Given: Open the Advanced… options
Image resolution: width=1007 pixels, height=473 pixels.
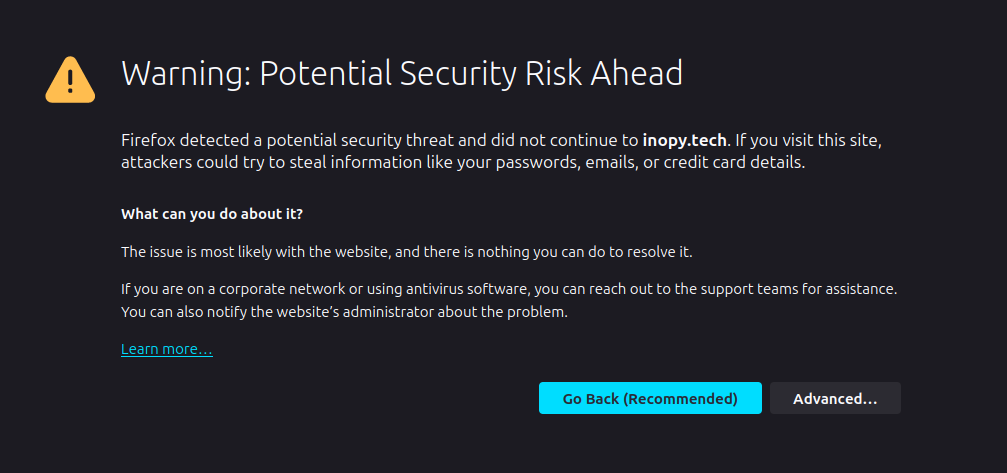Looking at the screenshot, I should [x=835, y=399].
